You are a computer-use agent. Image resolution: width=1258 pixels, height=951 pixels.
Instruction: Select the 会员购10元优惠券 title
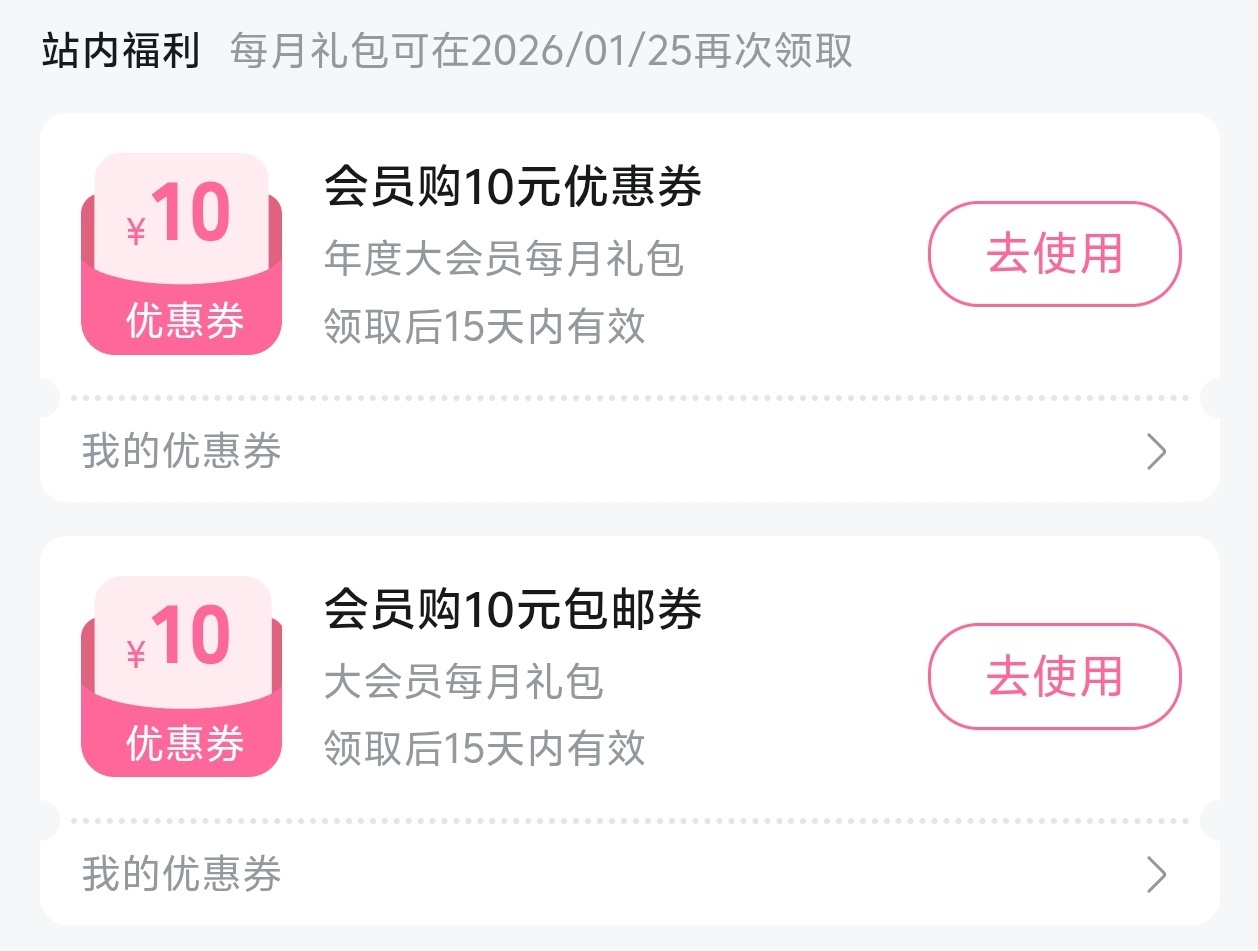pyautogui.click(x=513, y=188)
